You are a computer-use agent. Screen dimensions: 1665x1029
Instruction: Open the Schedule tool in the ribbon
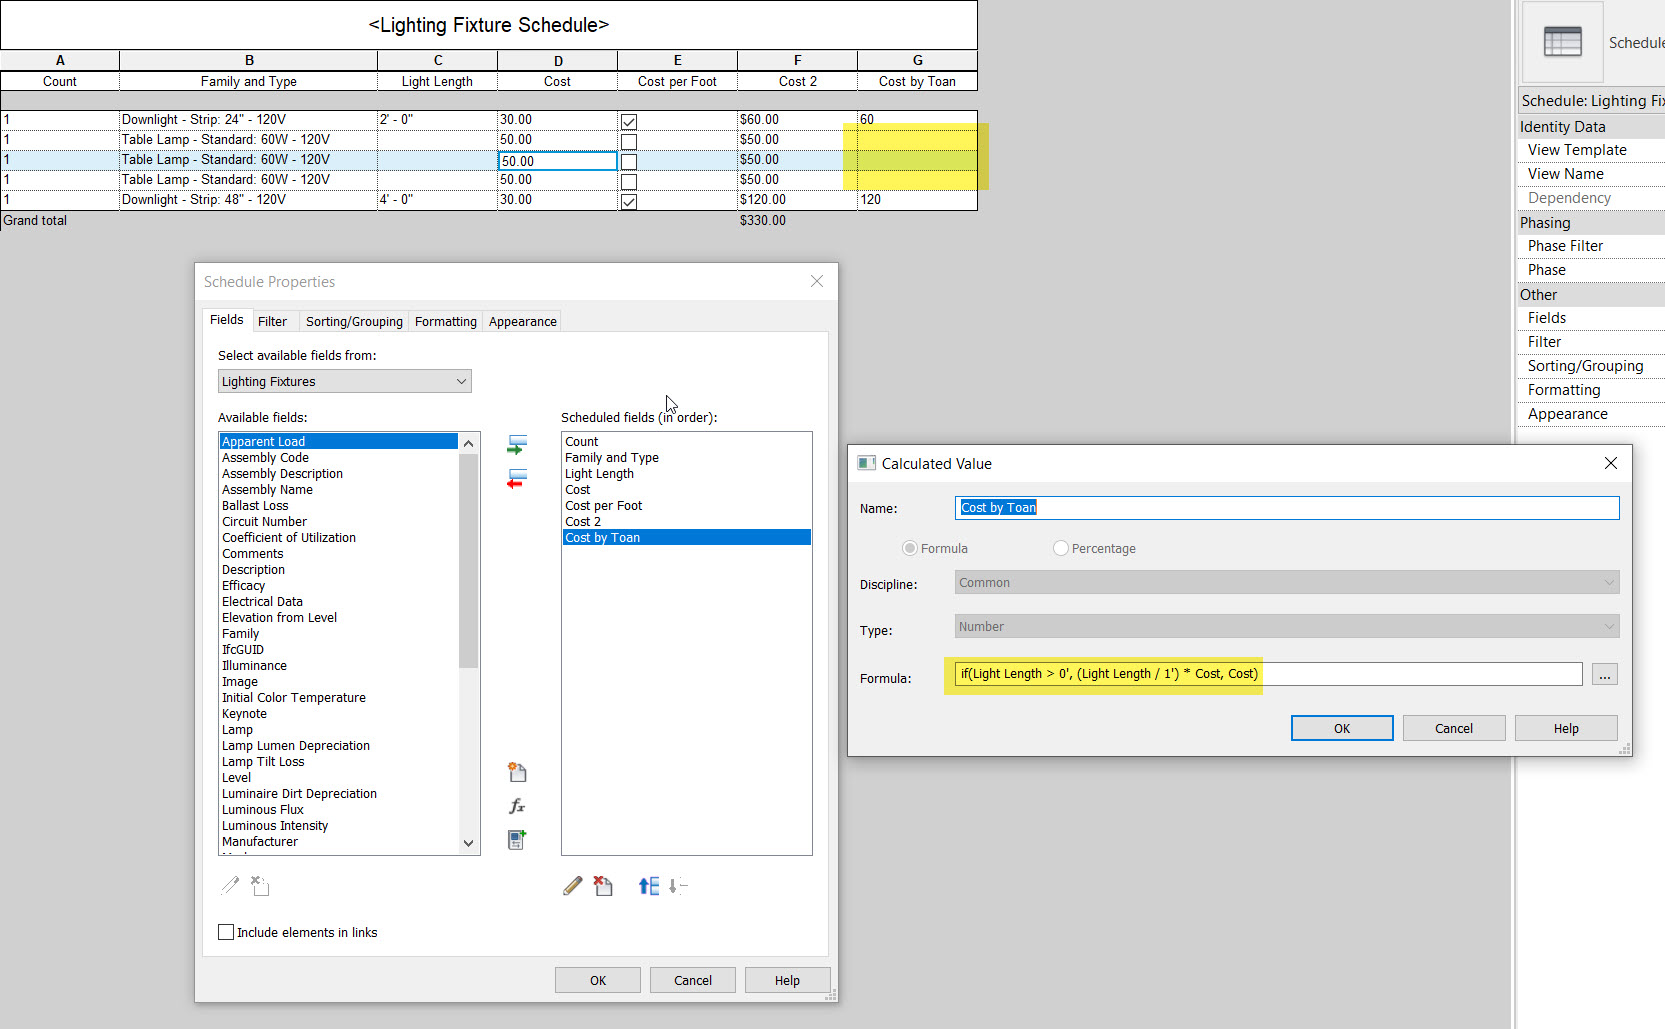click(x=1563, y=40)
